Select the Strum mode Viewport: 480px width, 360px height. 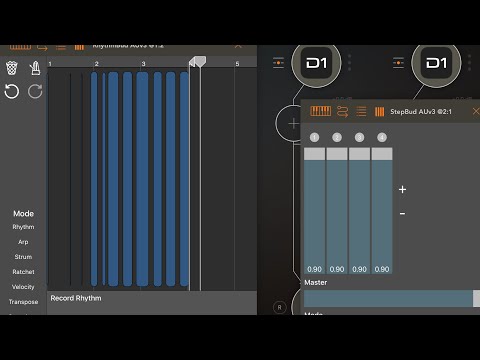pos(23,257)
